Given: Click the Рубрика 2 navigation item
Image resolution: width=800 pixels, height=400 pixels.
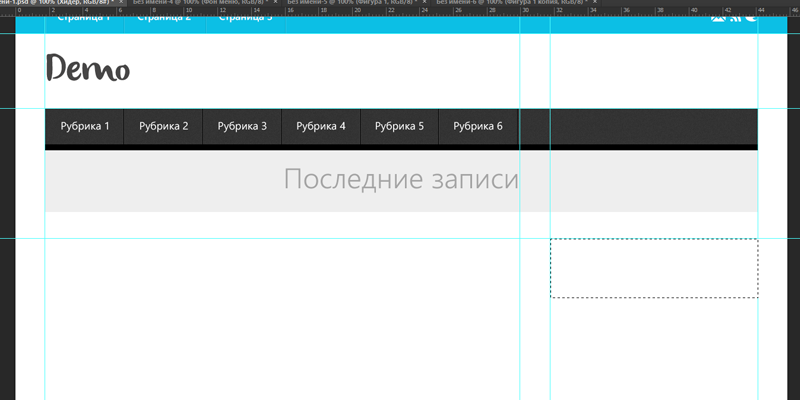Looking at the screenshot, I should click(164, 127).
